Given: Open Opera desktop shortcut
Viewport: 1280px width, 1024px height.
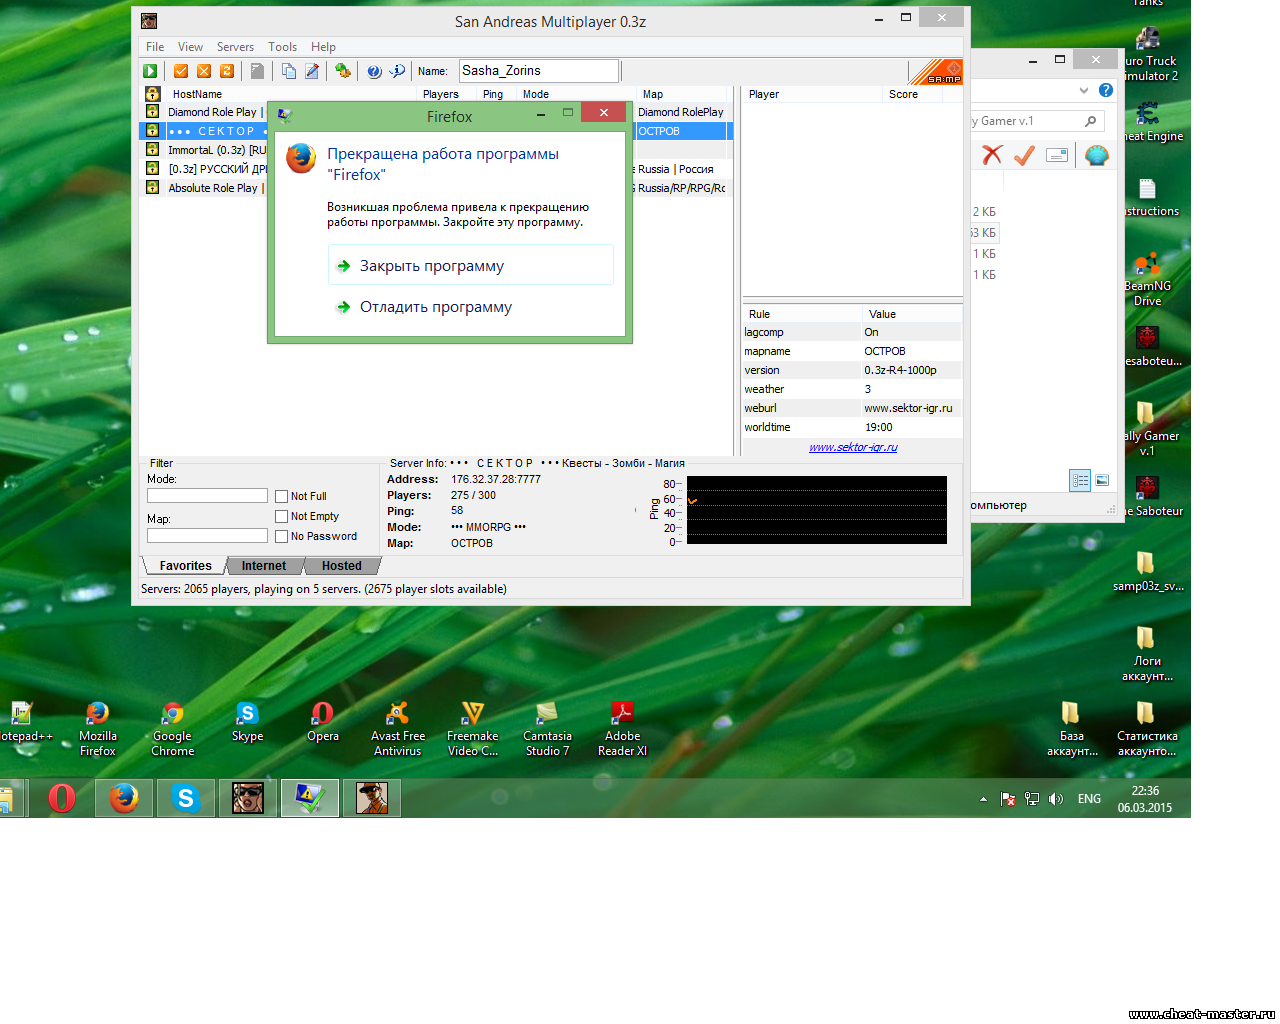Looking at the screenshot, I should 323,722.
